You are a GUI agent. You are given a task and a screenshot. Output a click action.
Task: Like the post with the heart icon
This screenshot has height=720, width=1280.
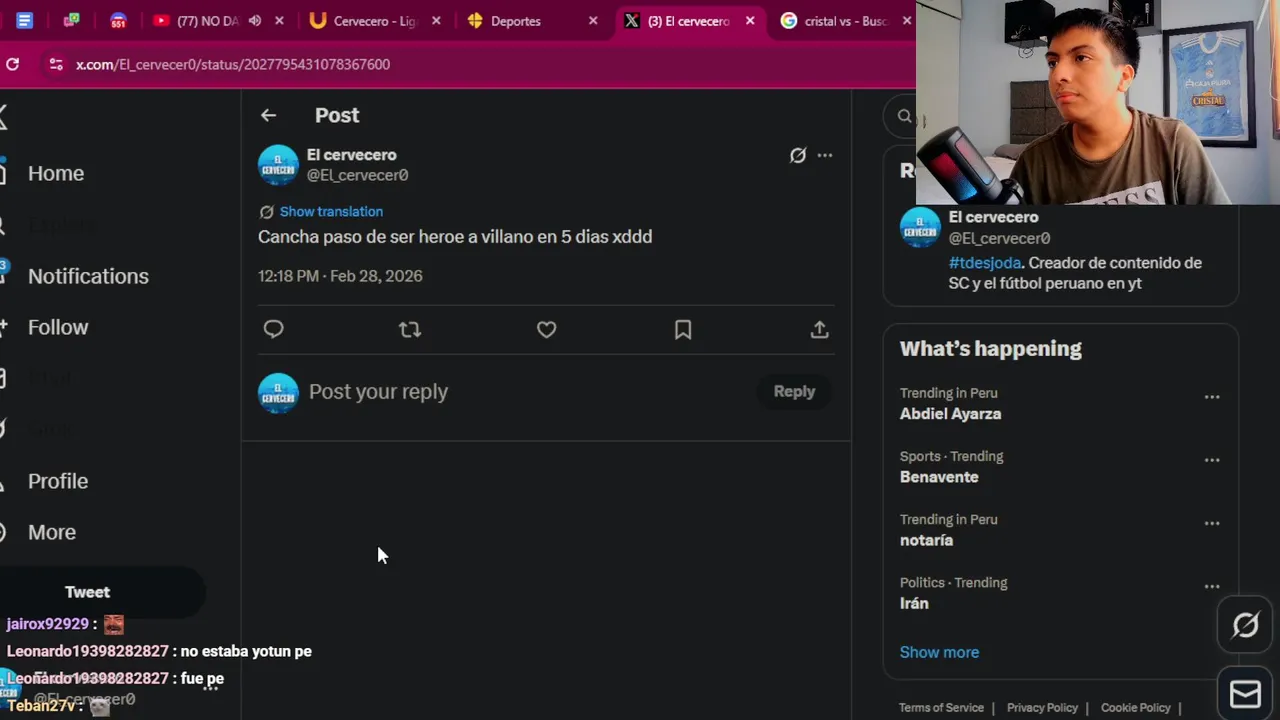(x=546, y=329)
